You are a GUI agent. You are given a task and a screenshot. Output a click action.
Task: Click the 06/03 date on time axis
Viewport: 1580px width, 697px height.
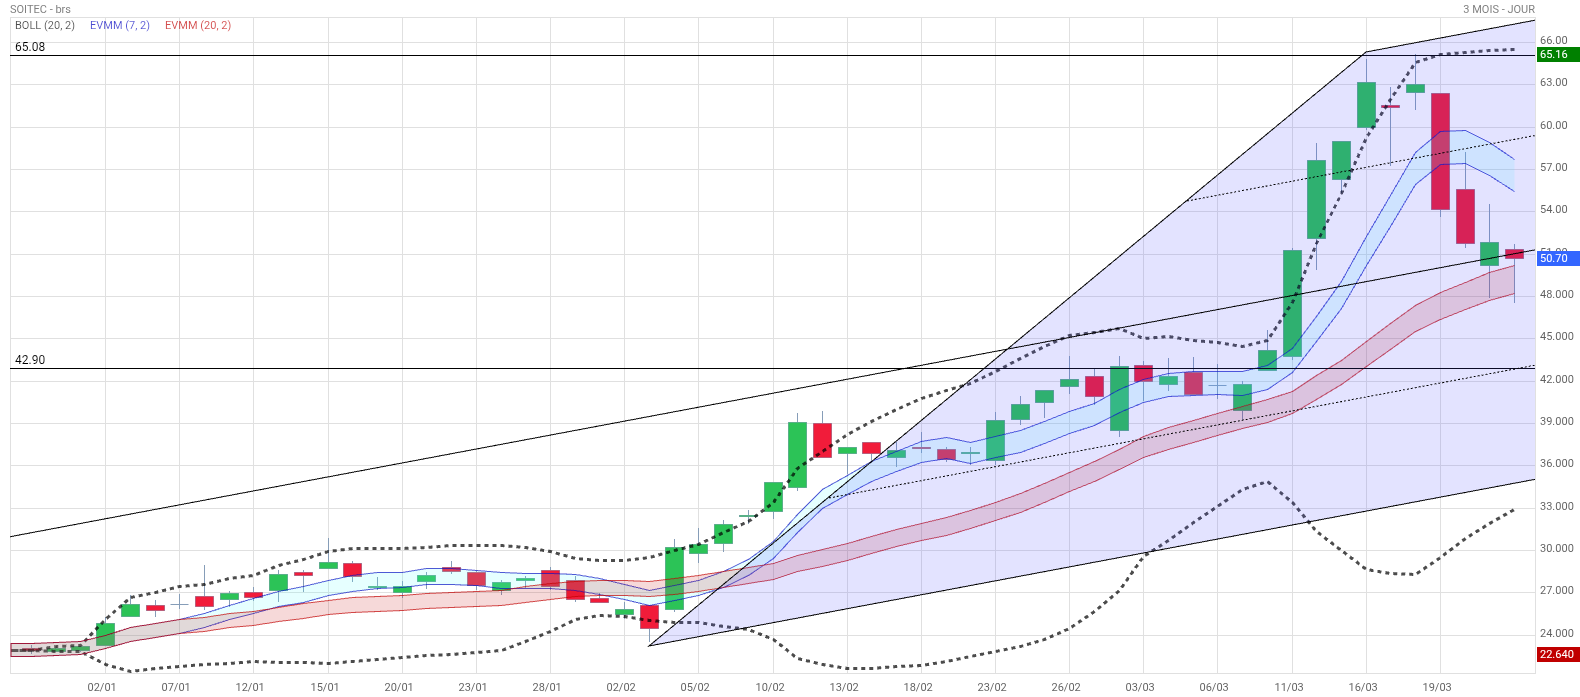[x=1215, y=688]
